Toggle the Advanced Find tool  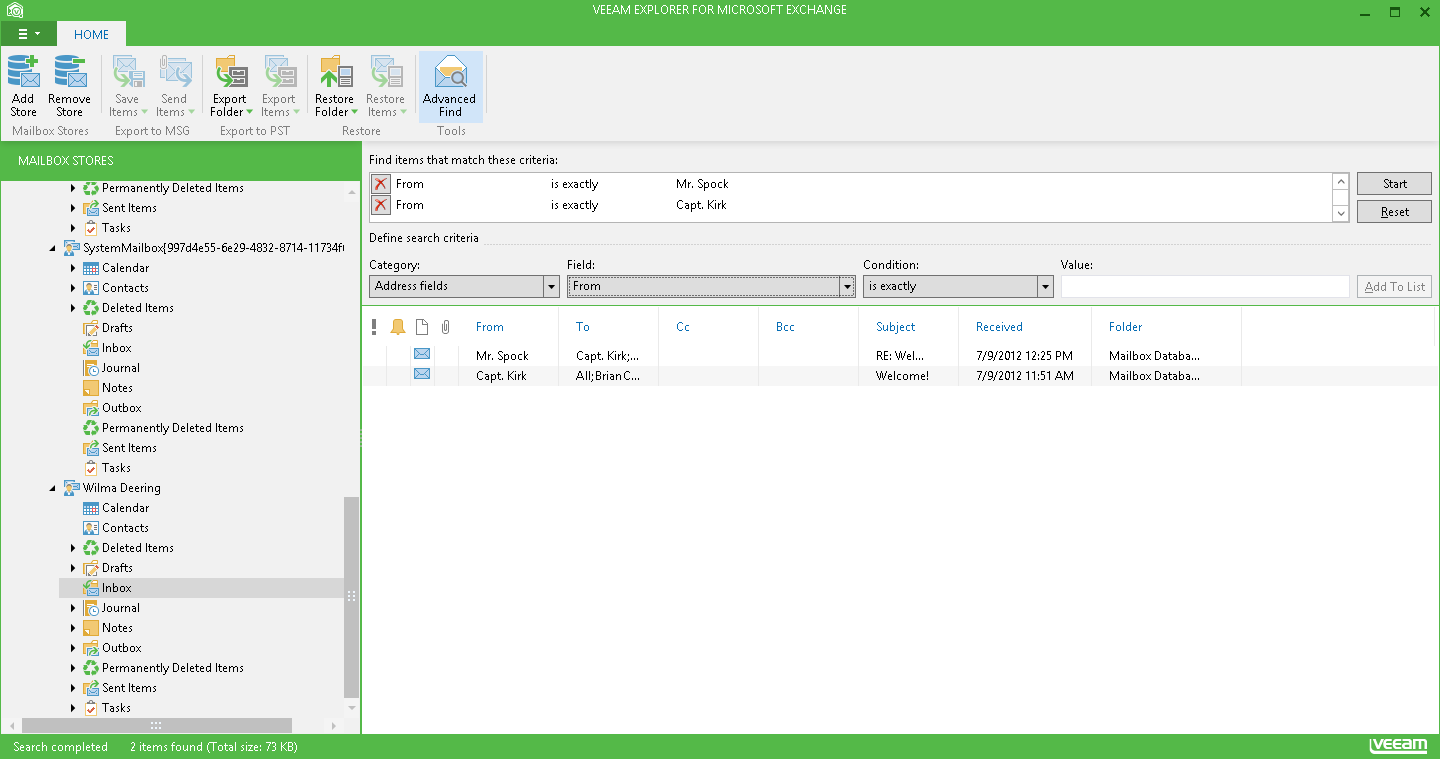tap(450, 86)
